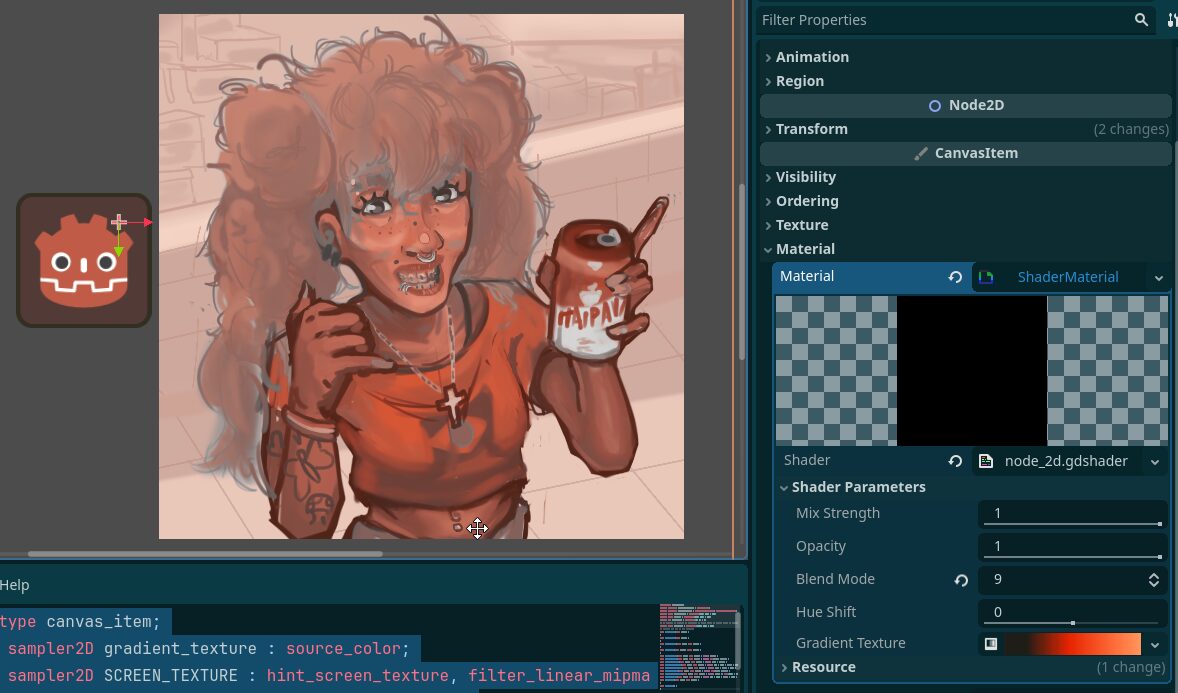Expand the Resource section

coord(784,667)
